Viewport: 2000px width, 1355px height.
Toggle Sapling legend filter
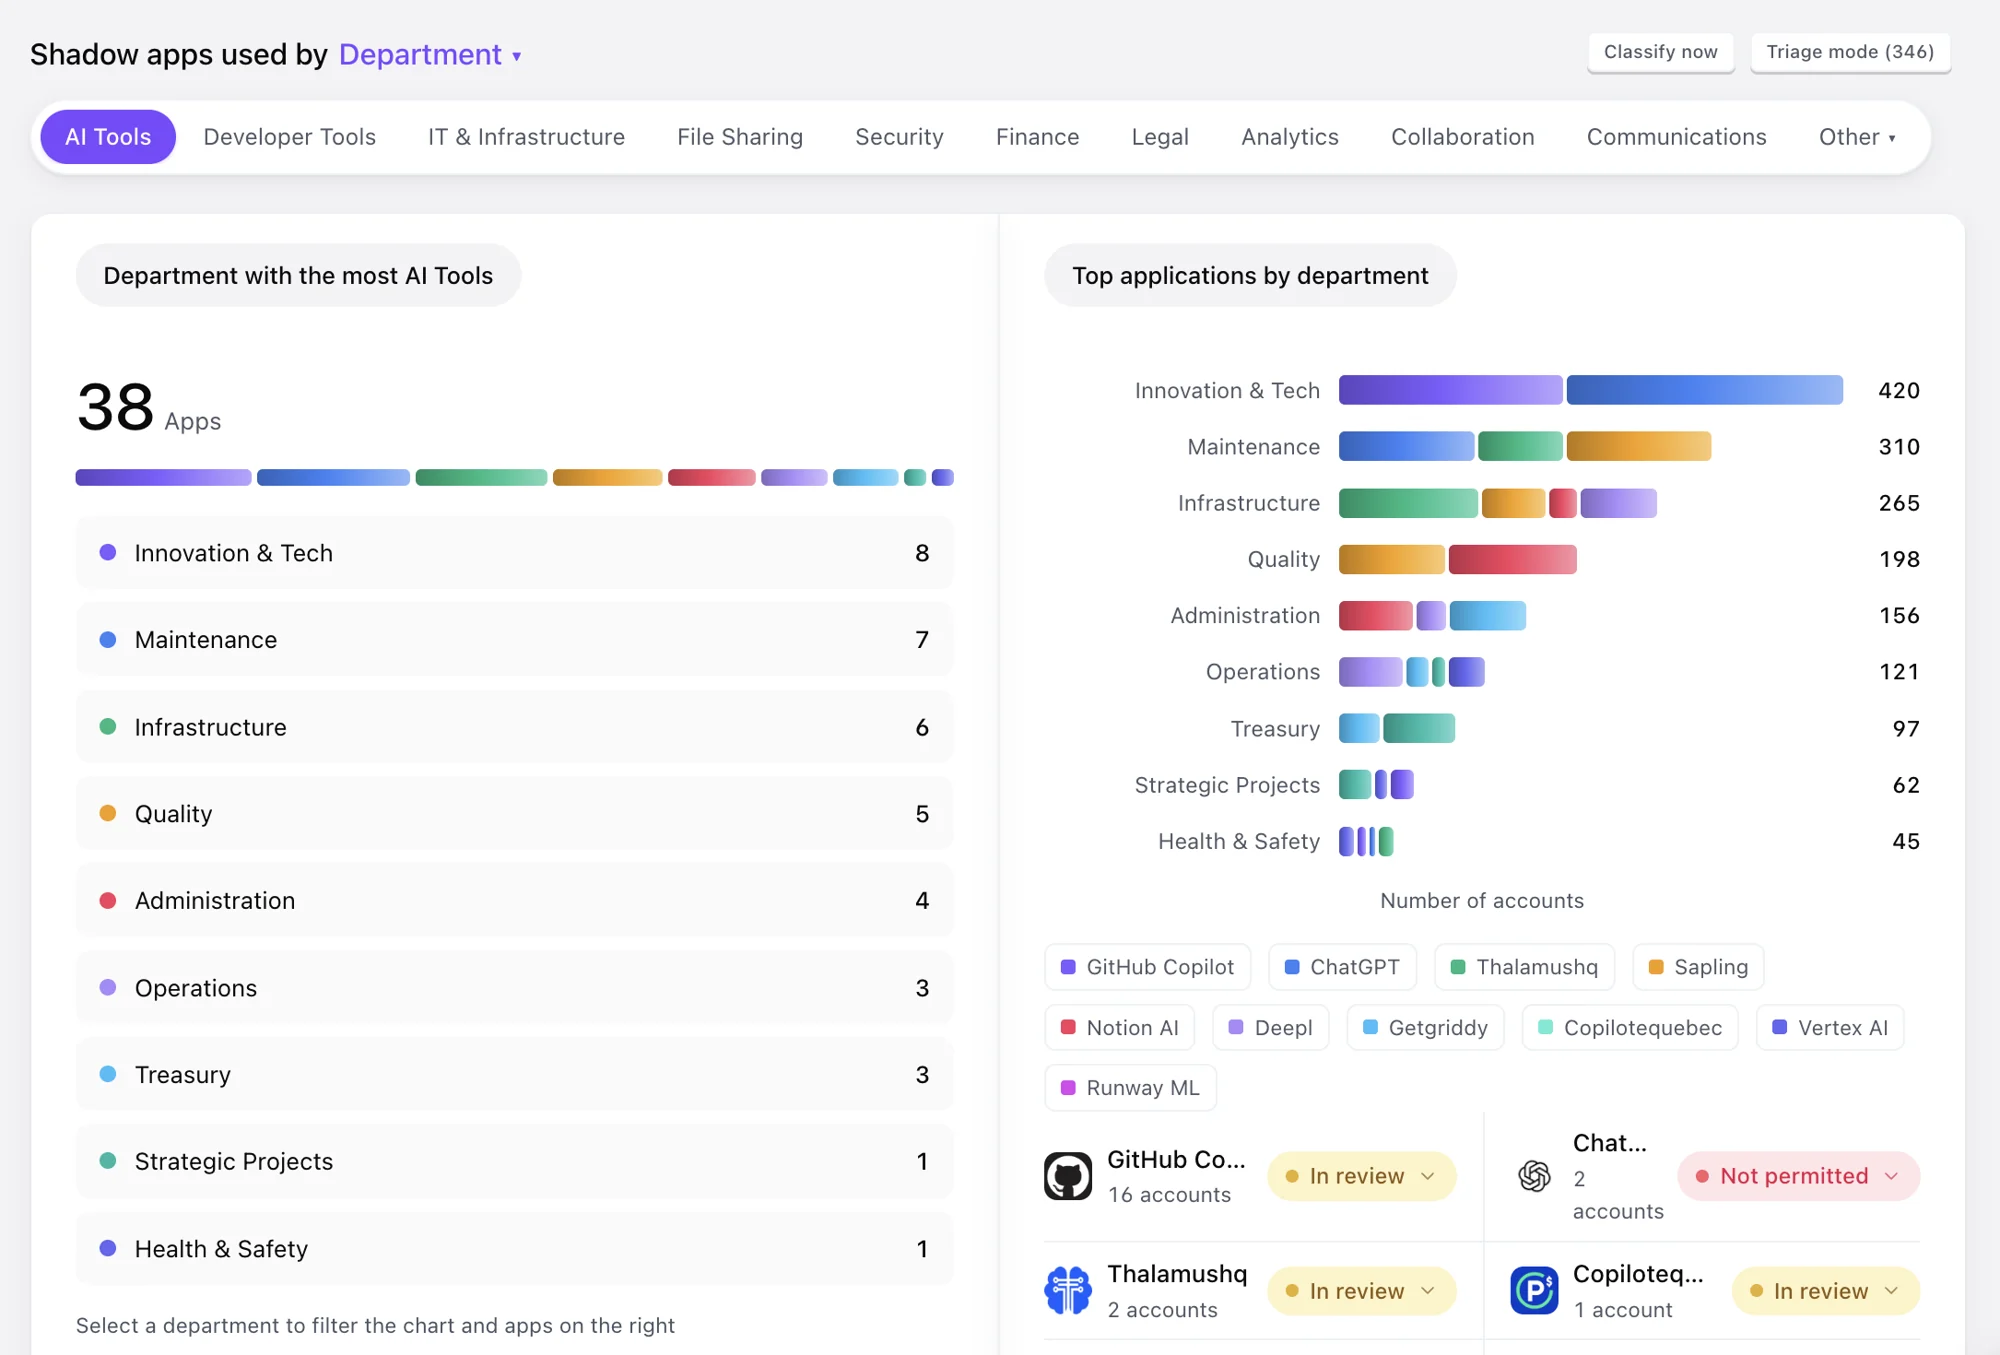[1698, 967]
